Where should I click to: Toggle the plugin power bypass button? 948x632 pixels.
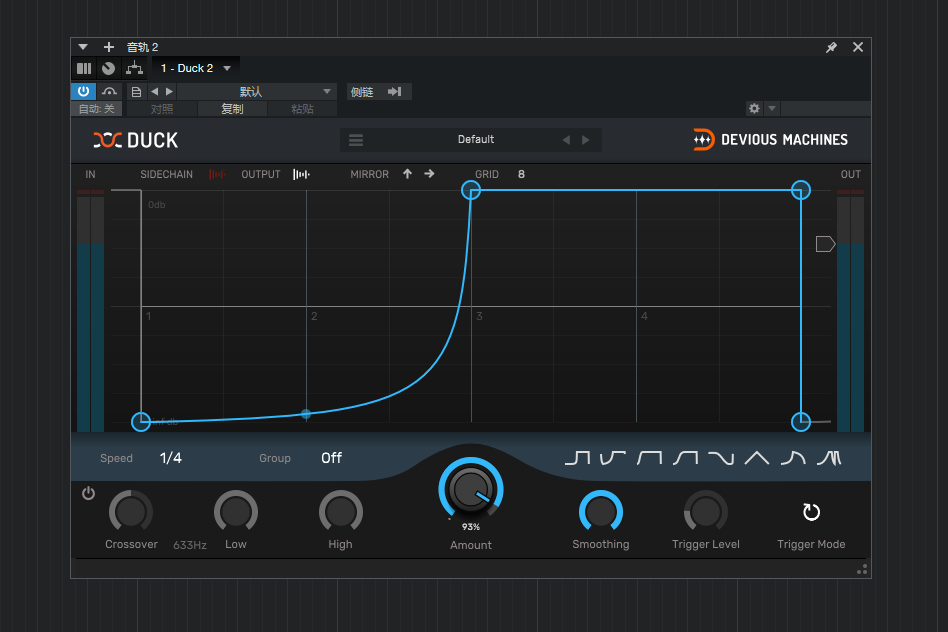[x=83, y=91]
